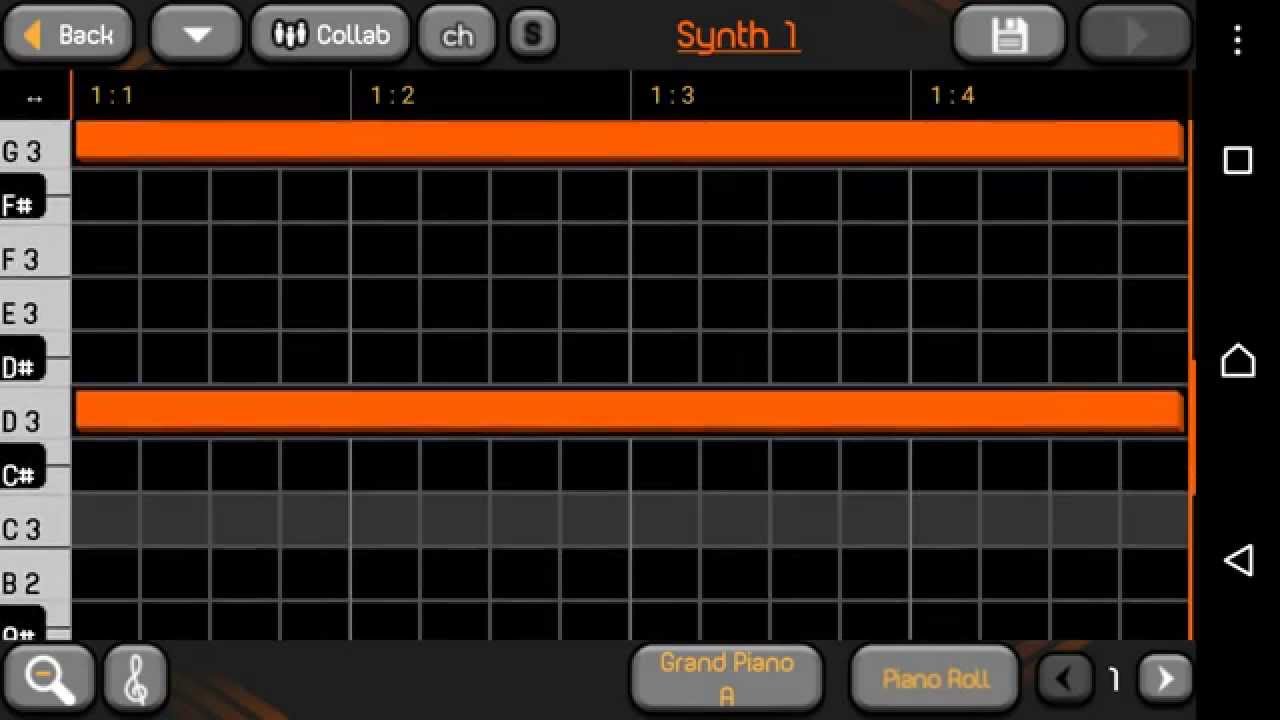This screenshot has width=1280, height=720.
Task: Go to previous pattern with left arrow
Action: [1064, 680]
